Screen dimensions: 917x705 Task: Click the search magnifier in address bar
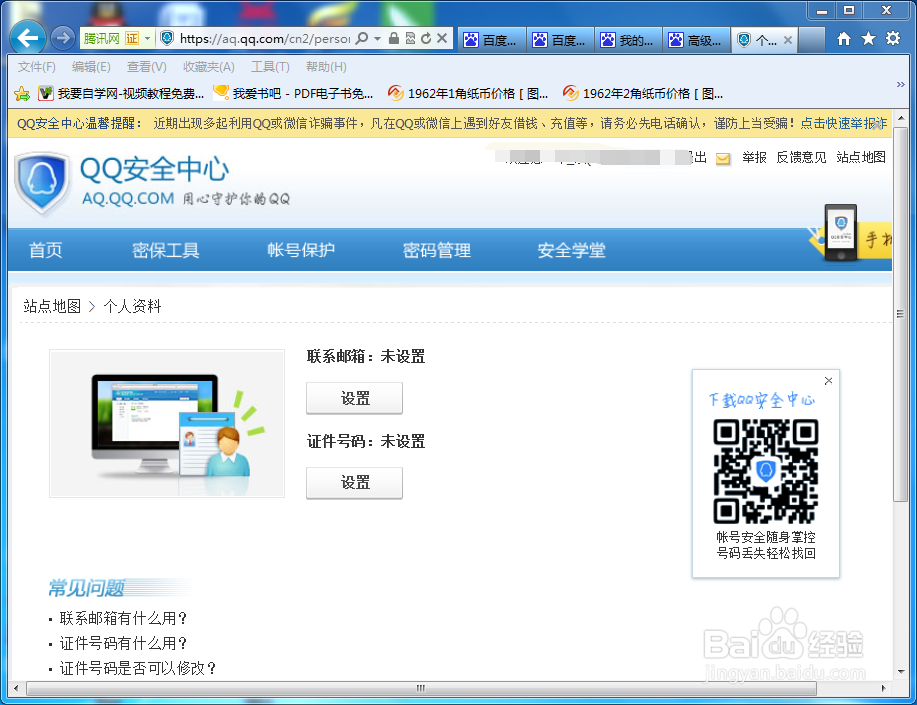(363, 39)
